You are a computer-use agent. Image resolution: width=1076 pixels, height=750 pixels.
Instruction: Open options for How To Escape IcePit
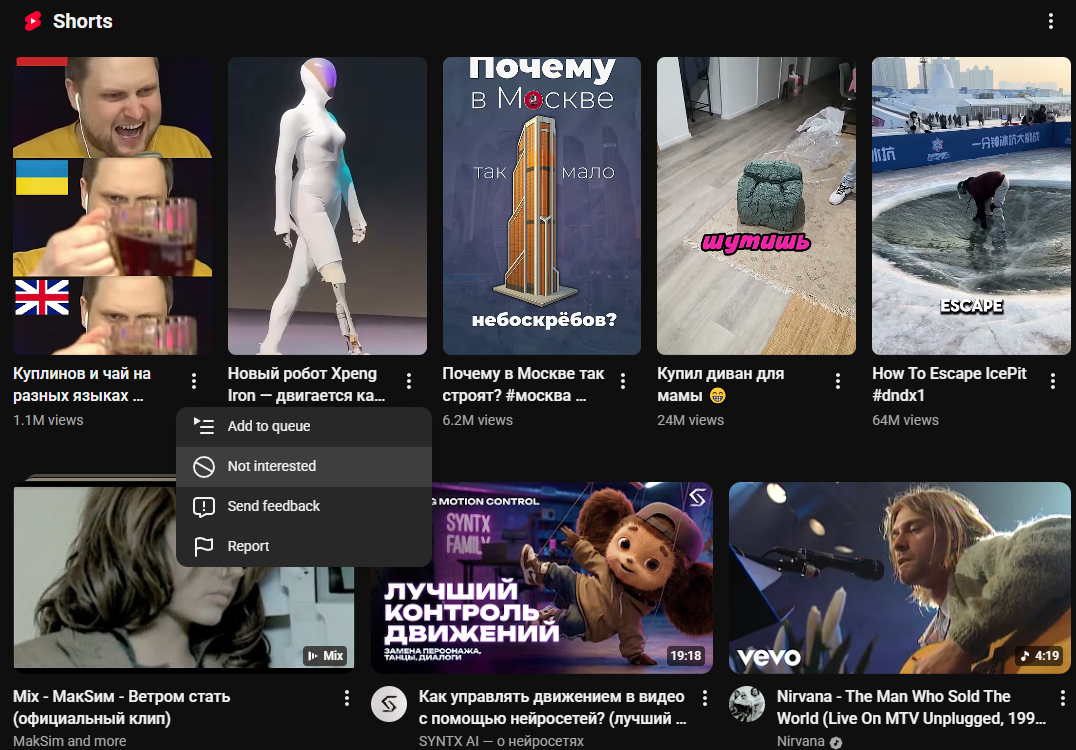click(1053, 381)
